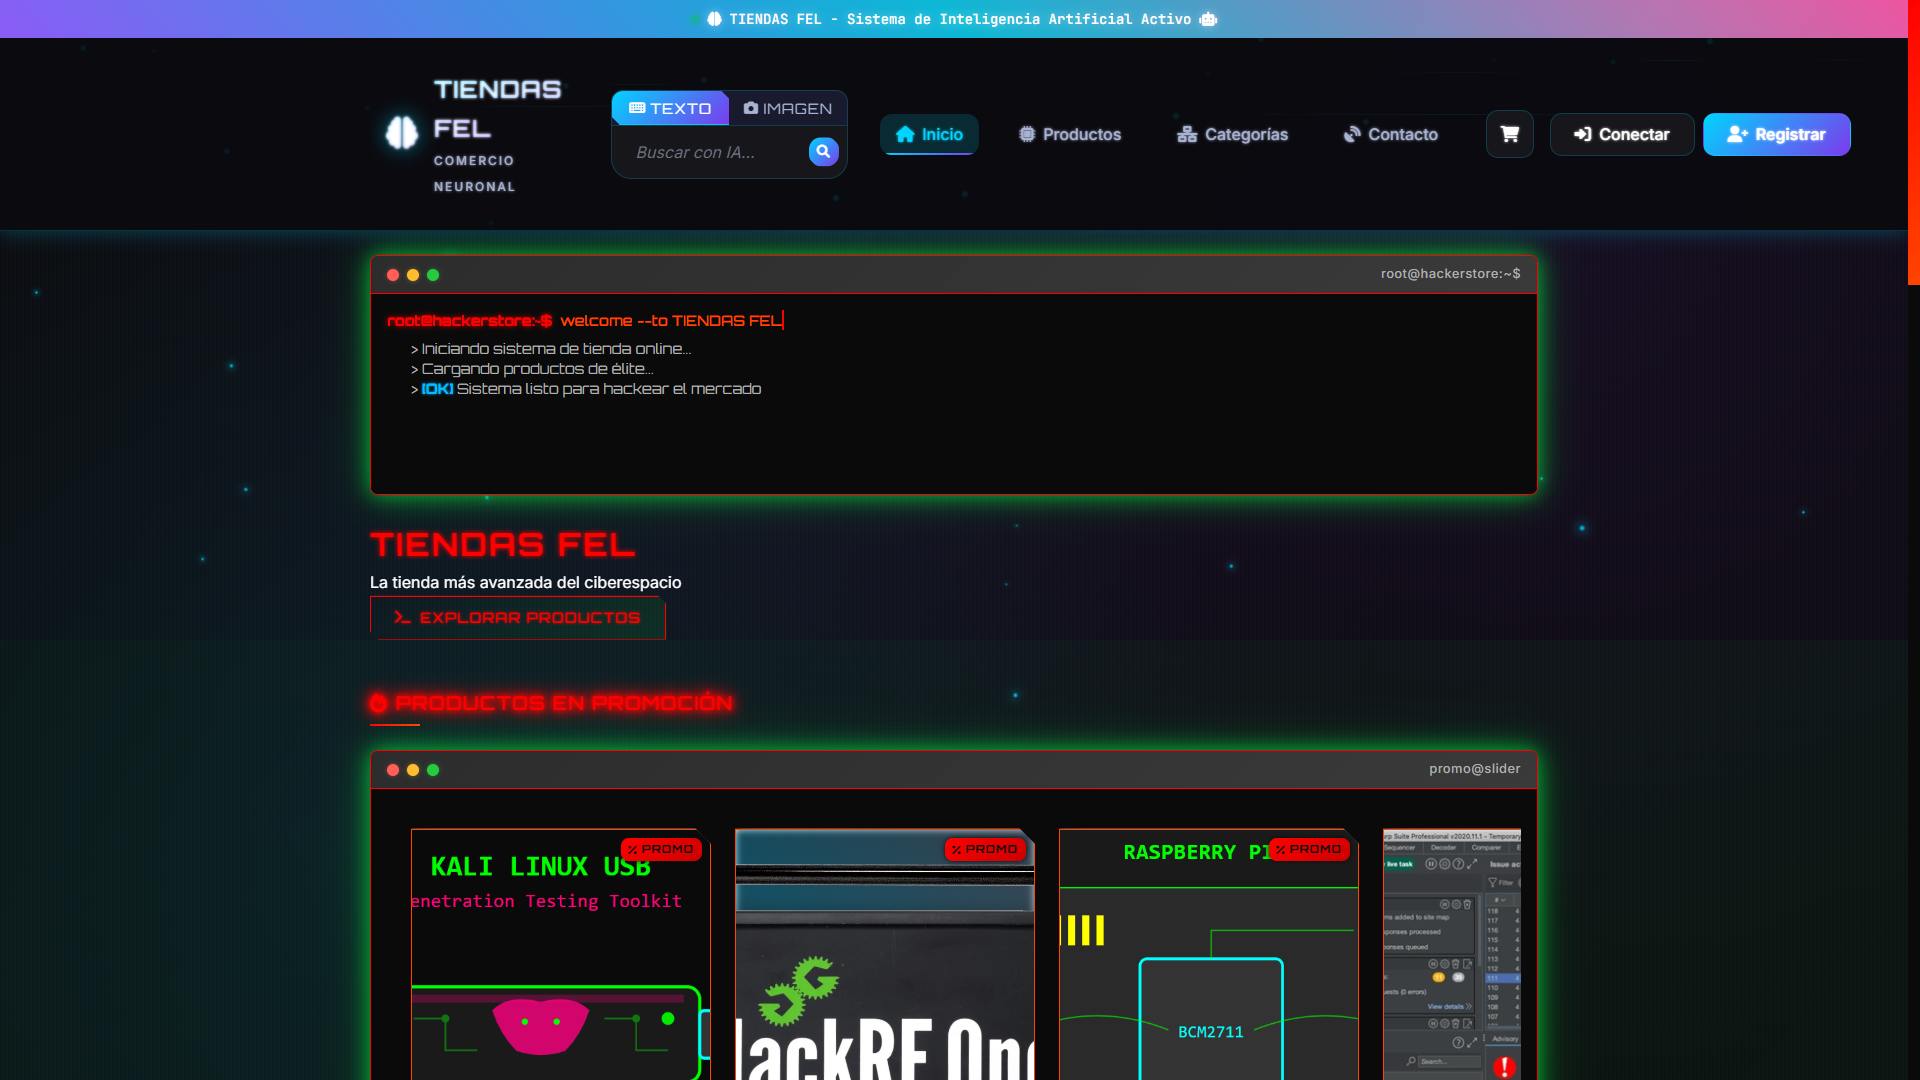Open the Inicio nav item
The width and height of the screenshot is (1920, 1080).
point(929,134)
